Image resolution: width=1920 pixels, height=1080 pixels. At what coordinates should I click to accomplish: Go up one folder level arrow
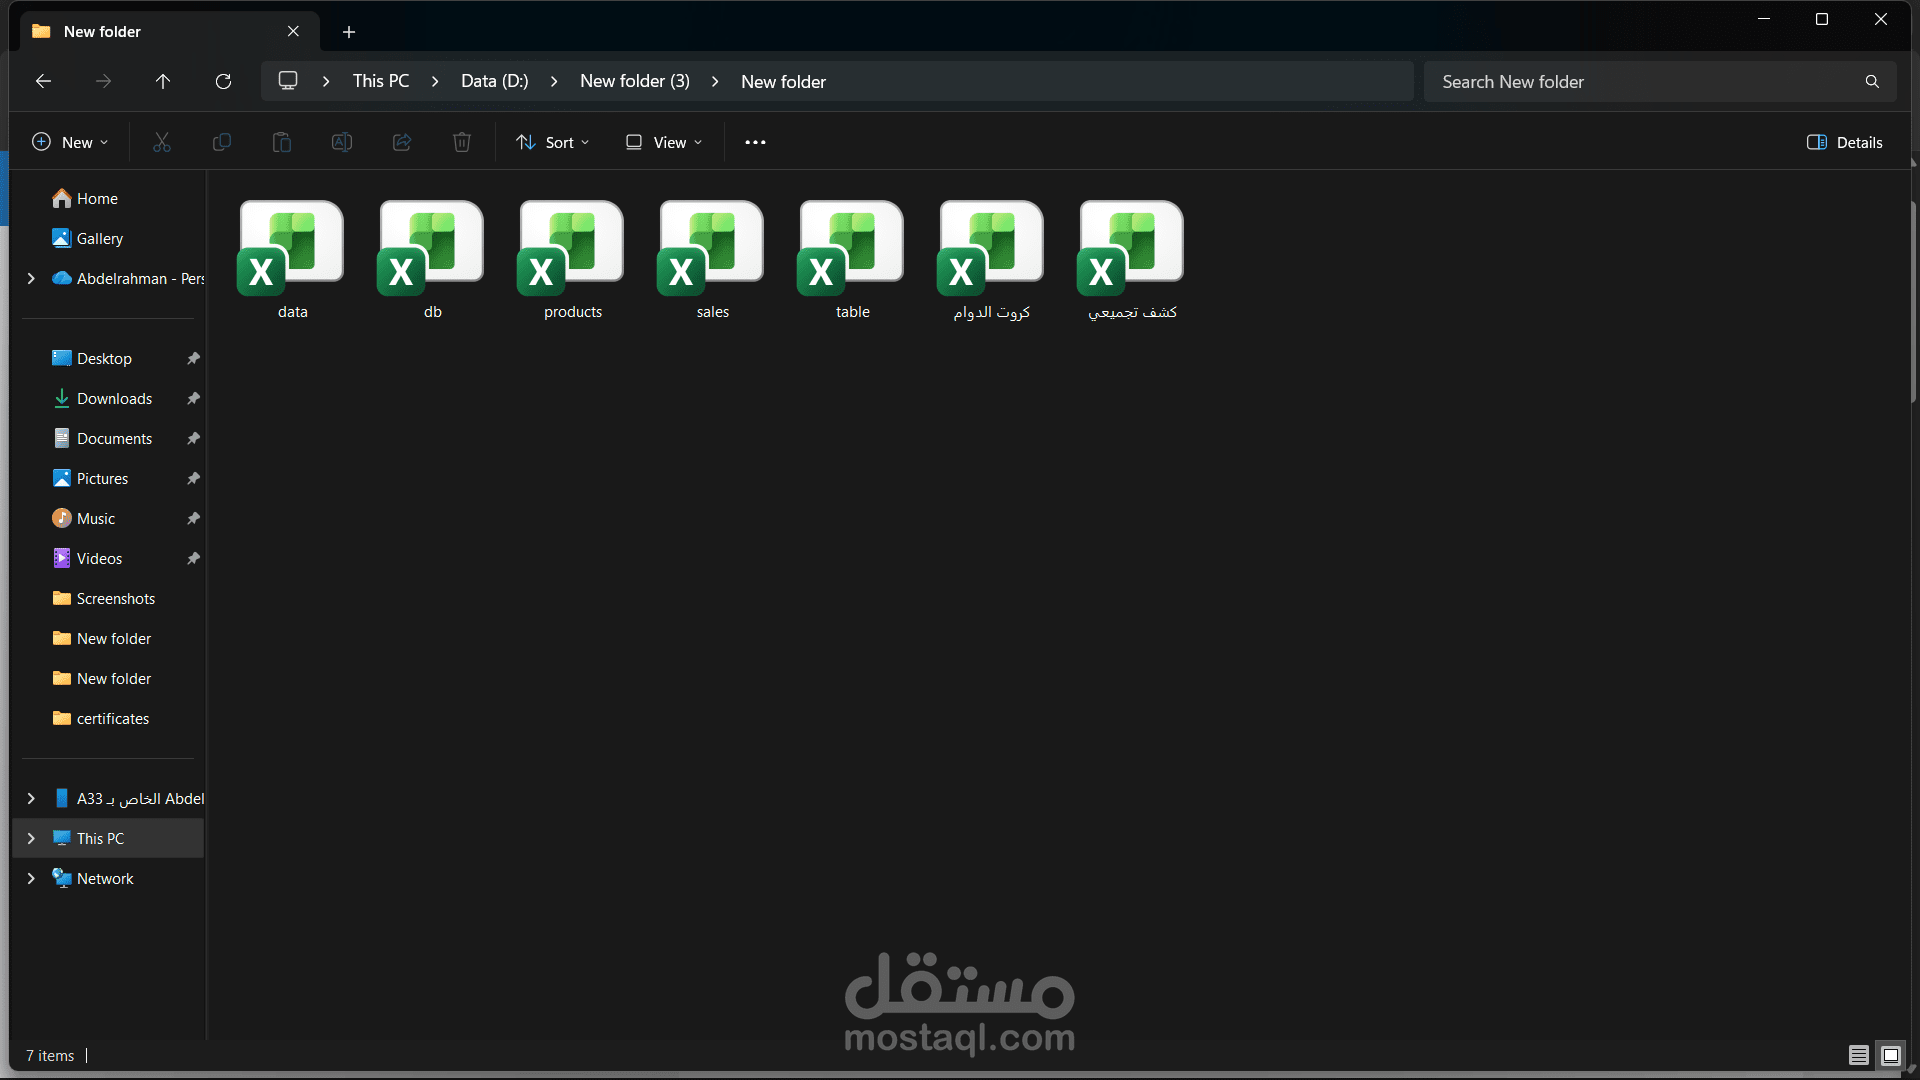(x=163, y=81)
